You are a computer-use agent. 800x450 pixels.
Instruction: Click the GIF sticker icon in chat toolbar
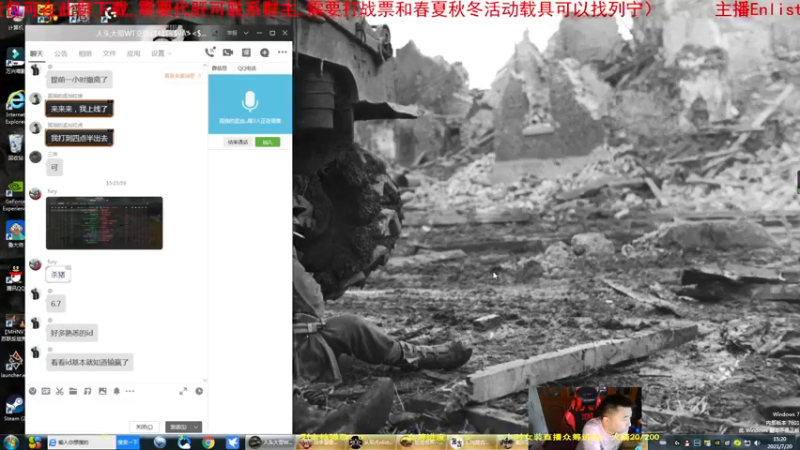pyautogui.click(x=46, y=391)
